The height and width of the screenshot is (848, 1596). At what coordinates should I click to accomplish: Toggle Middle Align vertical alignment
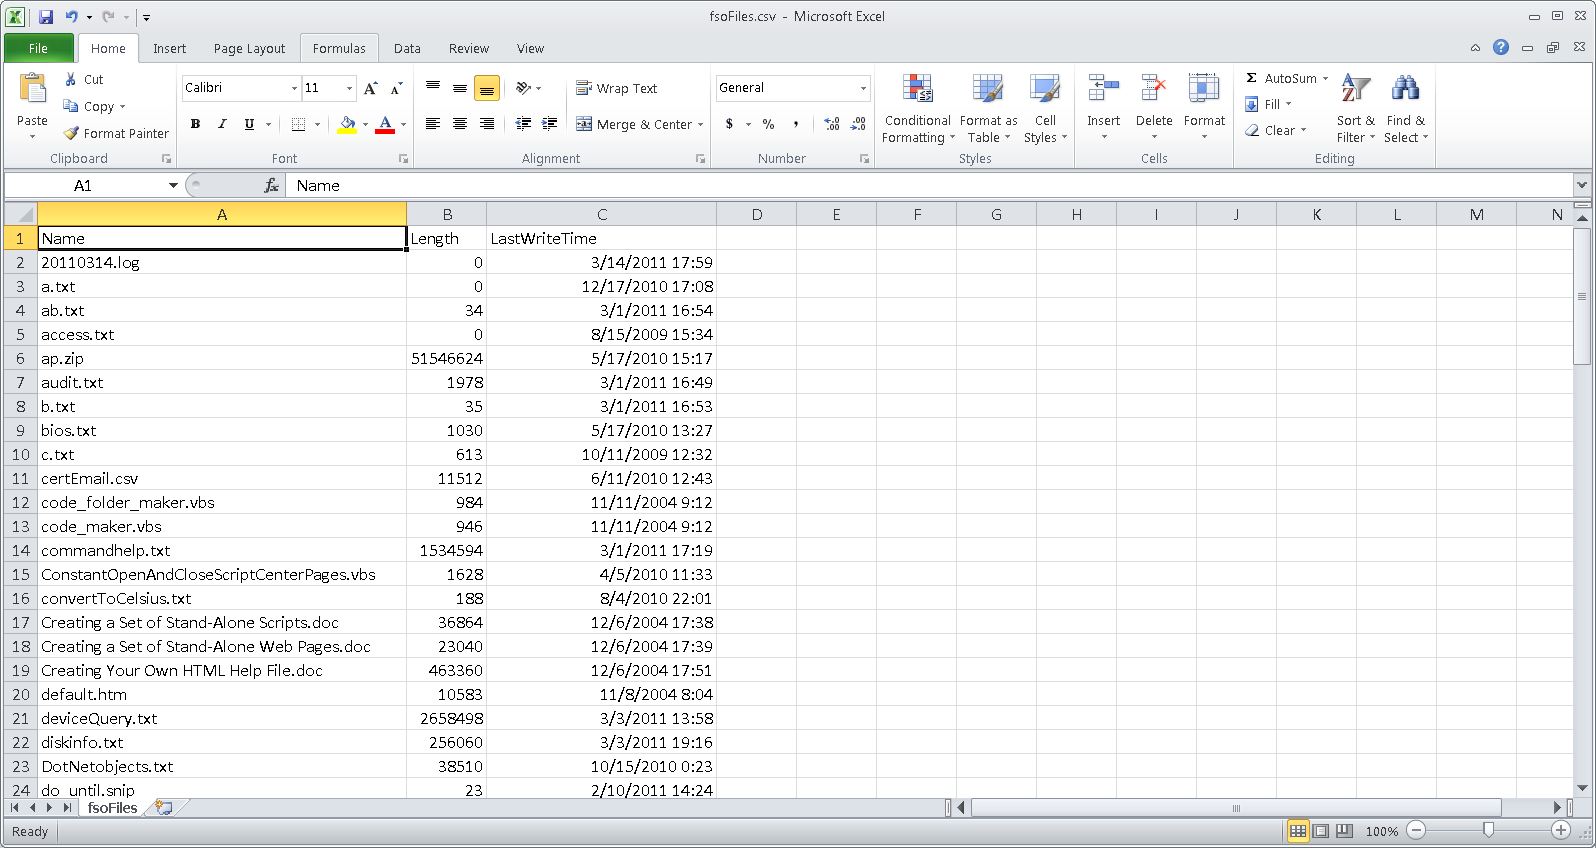460,88
